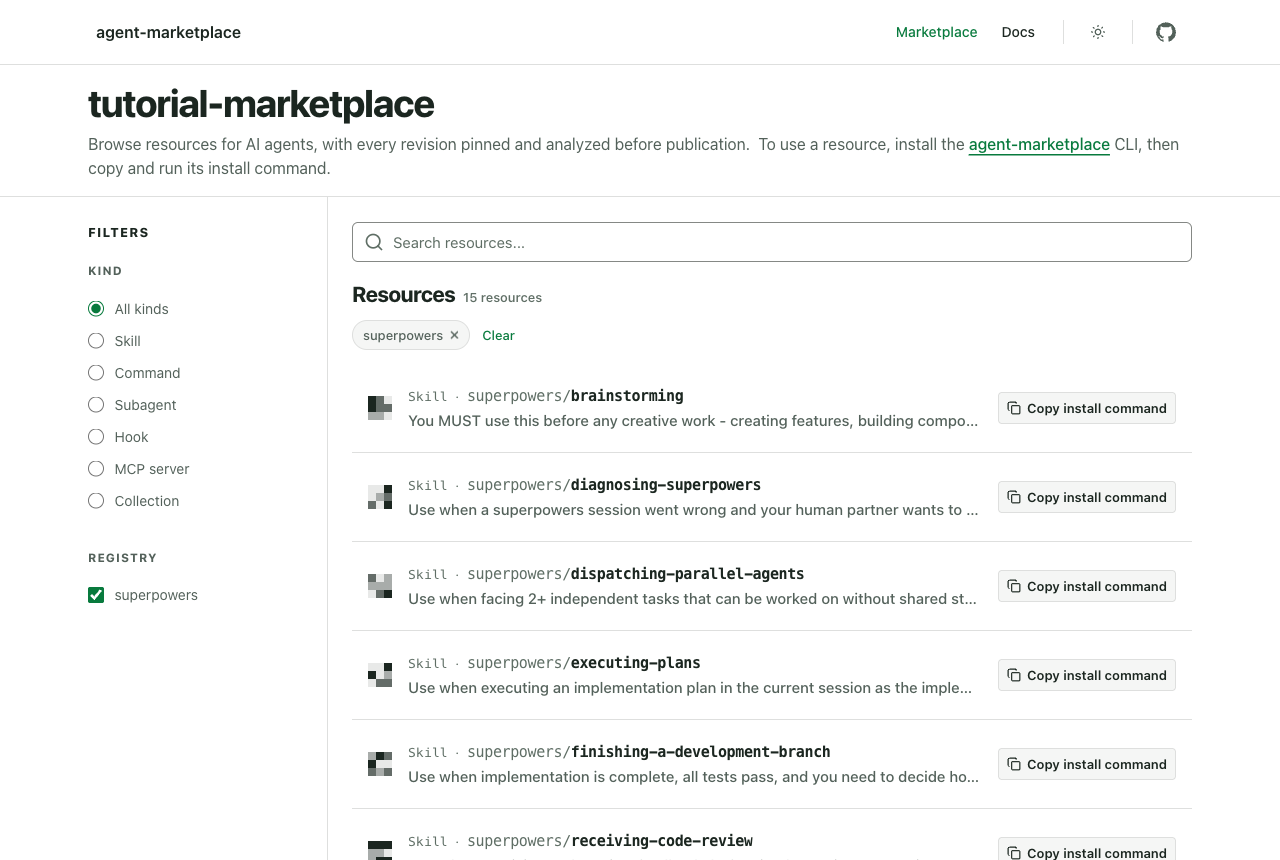
Task: Open superpowers/brainstorming resource title
Action: 575,396
